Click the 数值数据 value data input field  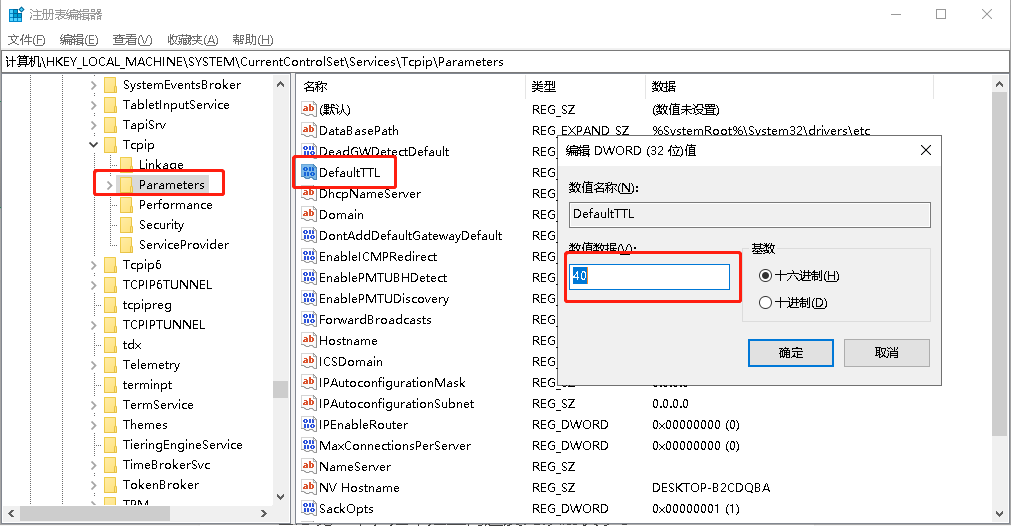[650, 277]
